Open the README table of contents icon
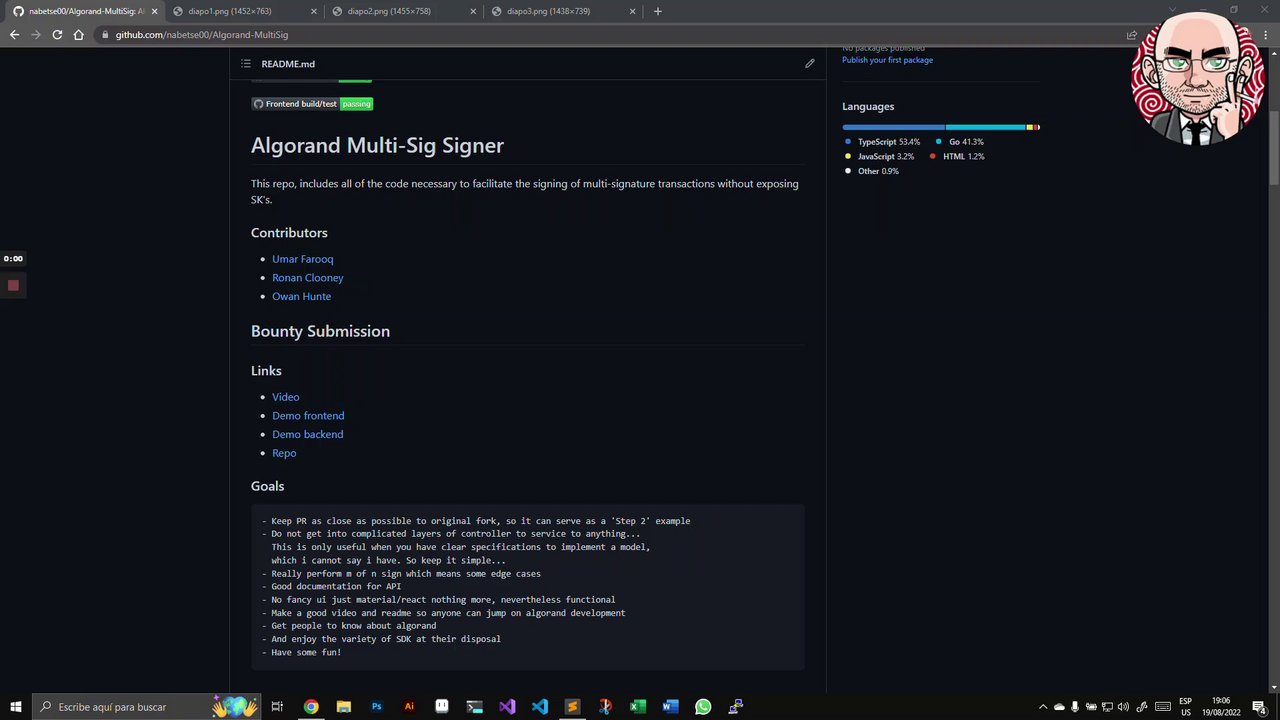This screenshot has width=1280, height=720. (x=246, y=64)
